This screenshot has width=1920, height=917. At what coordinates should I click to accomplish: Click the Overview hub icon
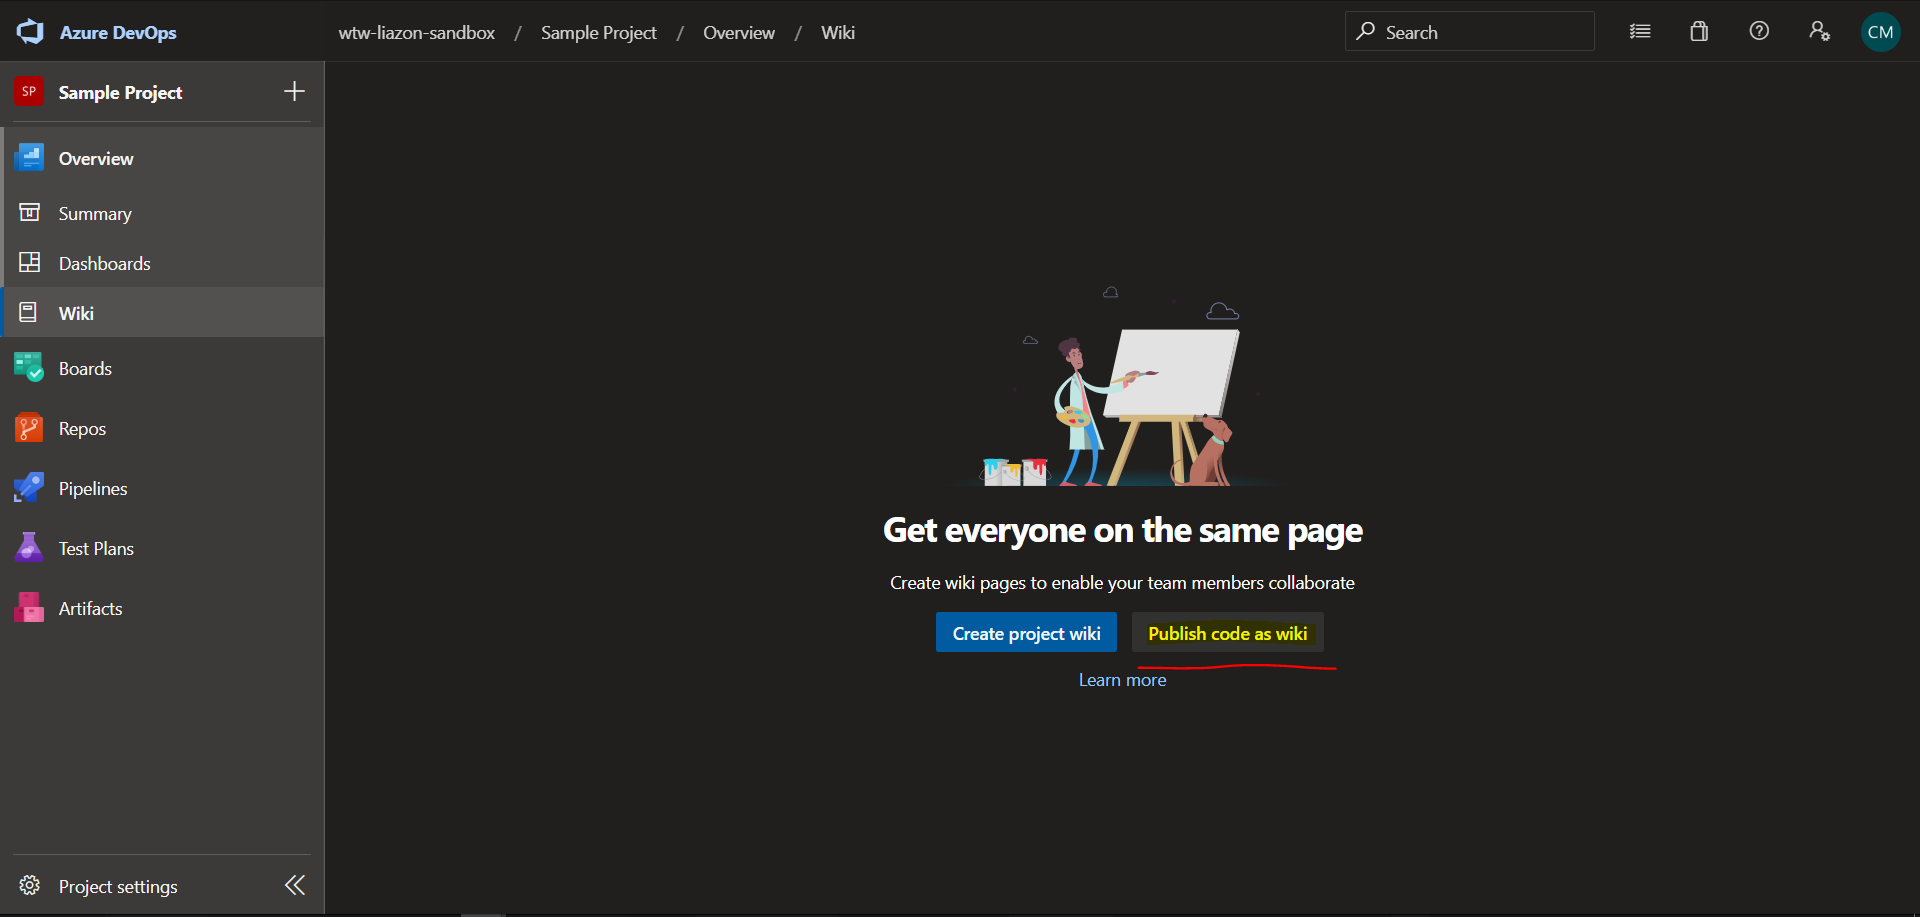click(29, 158)
